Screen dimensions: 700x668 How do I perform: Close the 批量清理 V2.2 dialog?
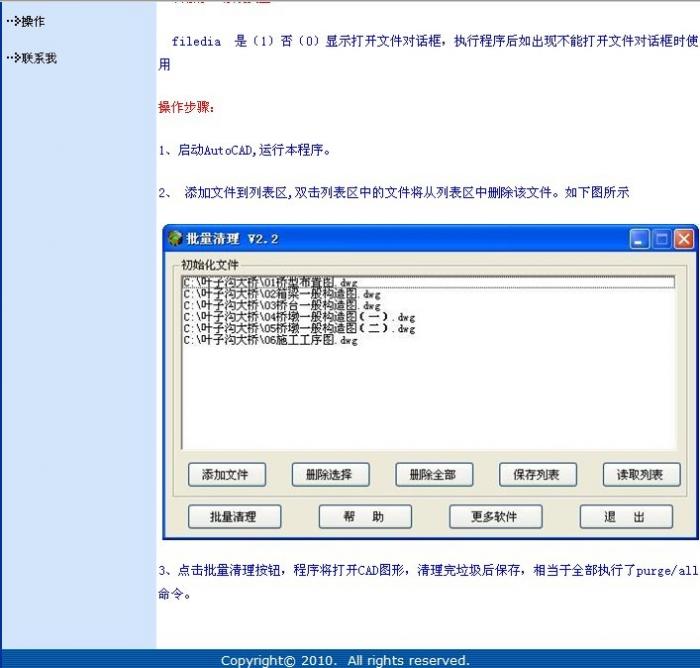coord(684,239)
